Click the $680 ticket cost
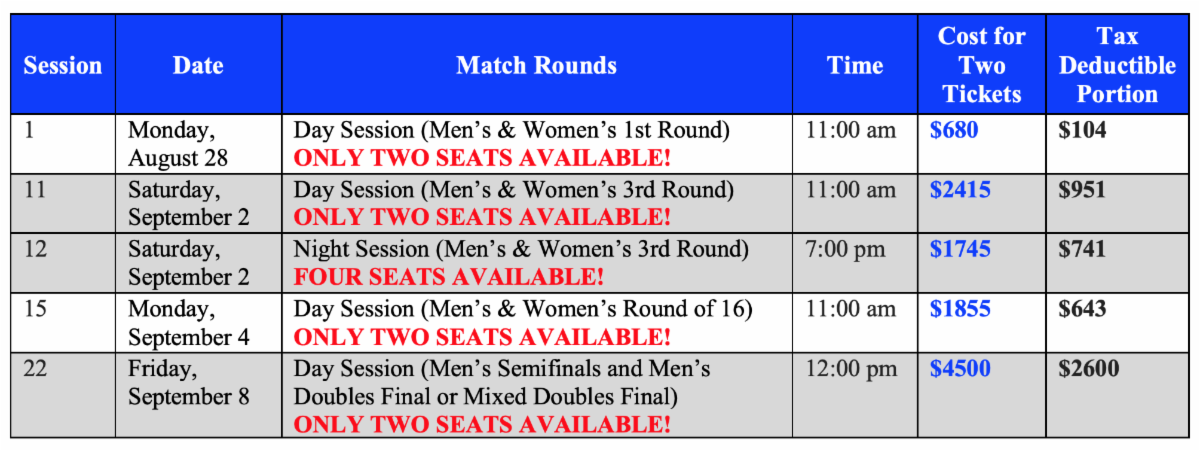Image resolution: width=1200 pixels, height=451 pixels. [x=953, y=130]
